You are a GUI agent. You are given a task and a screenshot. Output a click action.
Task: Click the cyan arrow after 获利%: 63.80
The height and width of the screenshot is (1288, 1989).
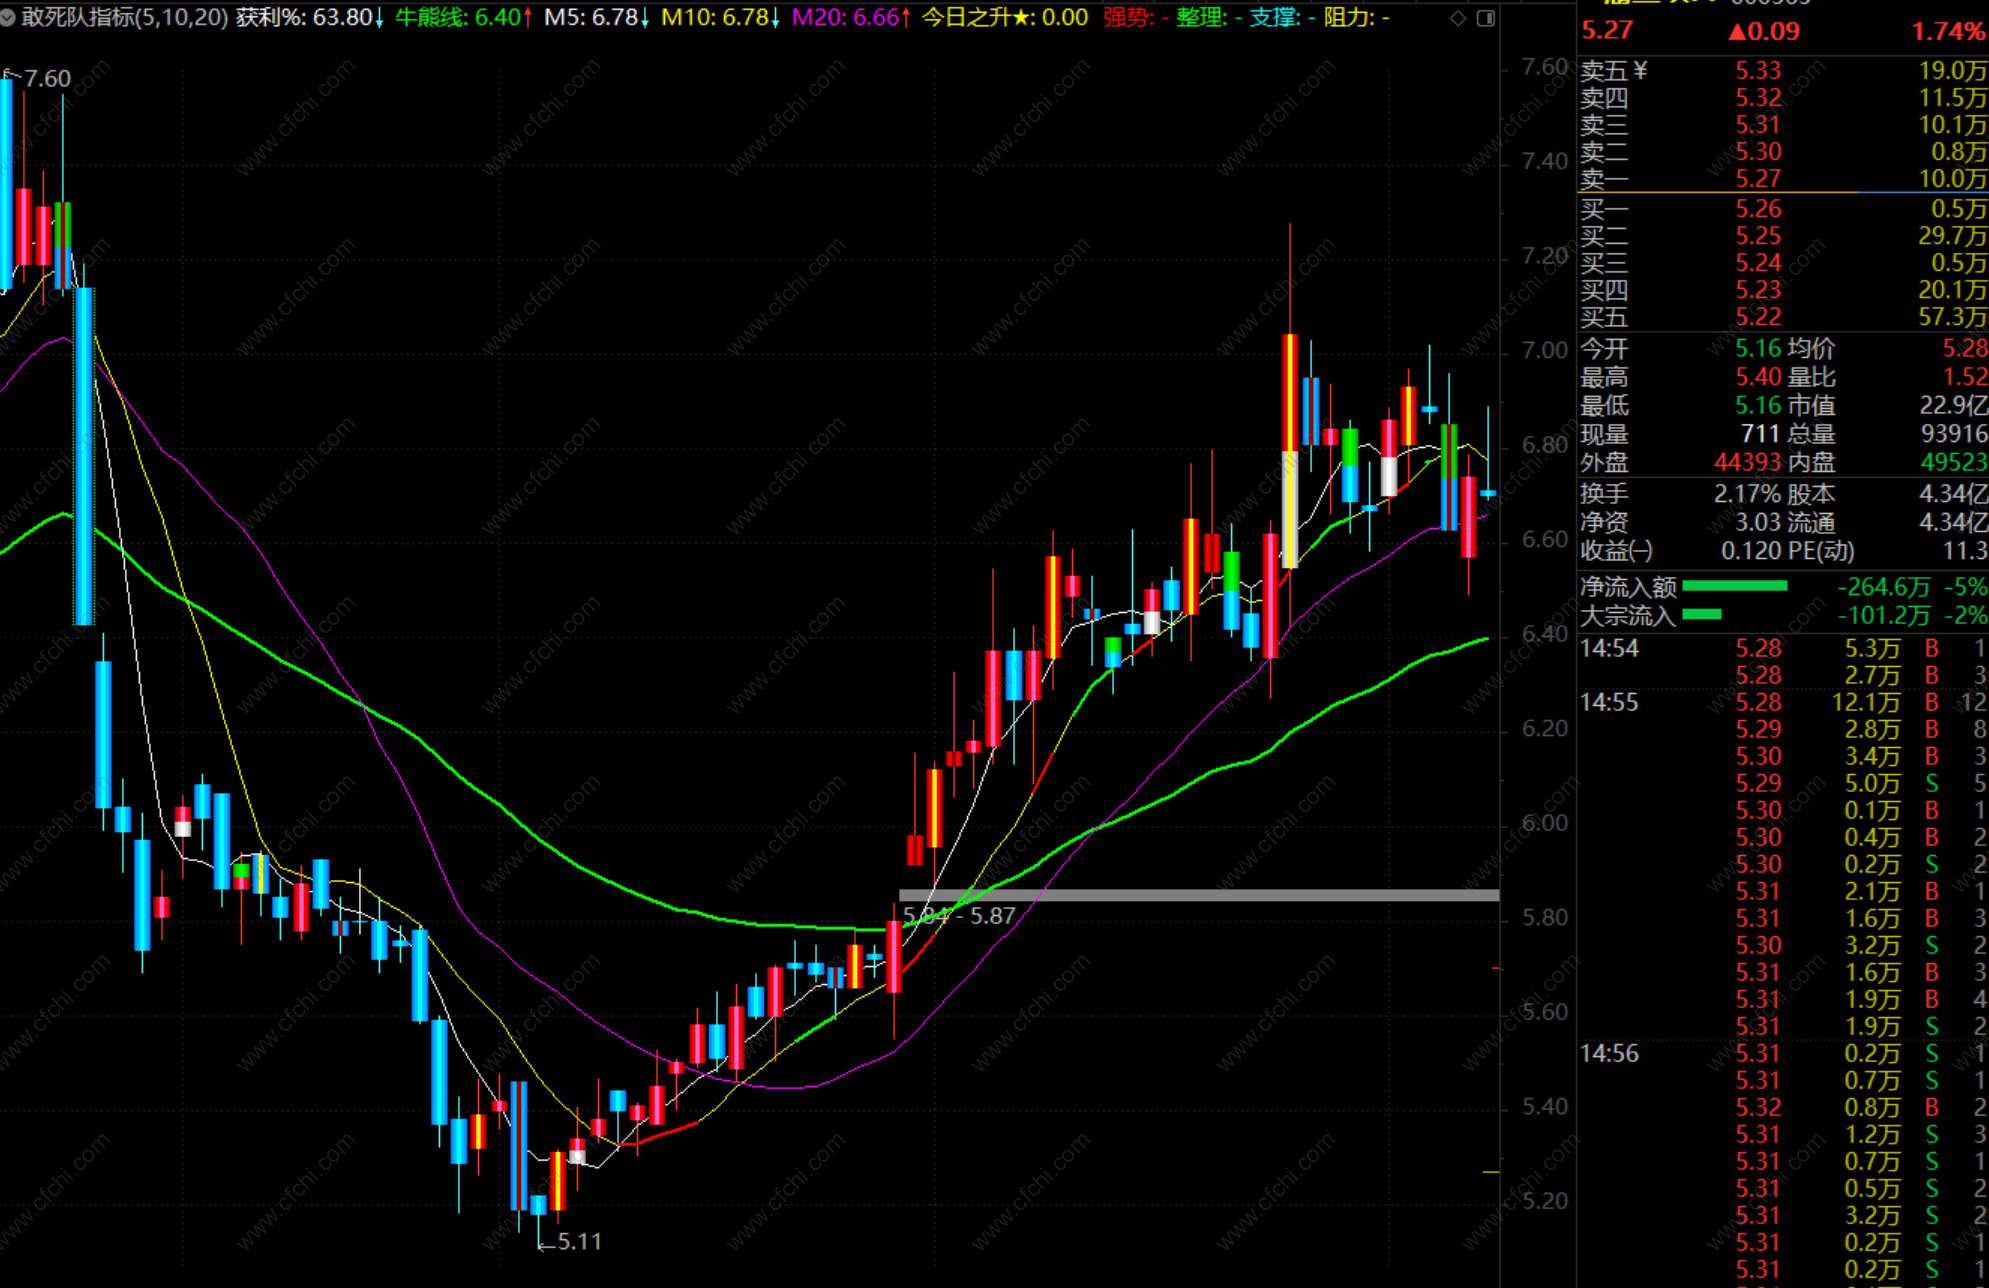pos(380,18)
